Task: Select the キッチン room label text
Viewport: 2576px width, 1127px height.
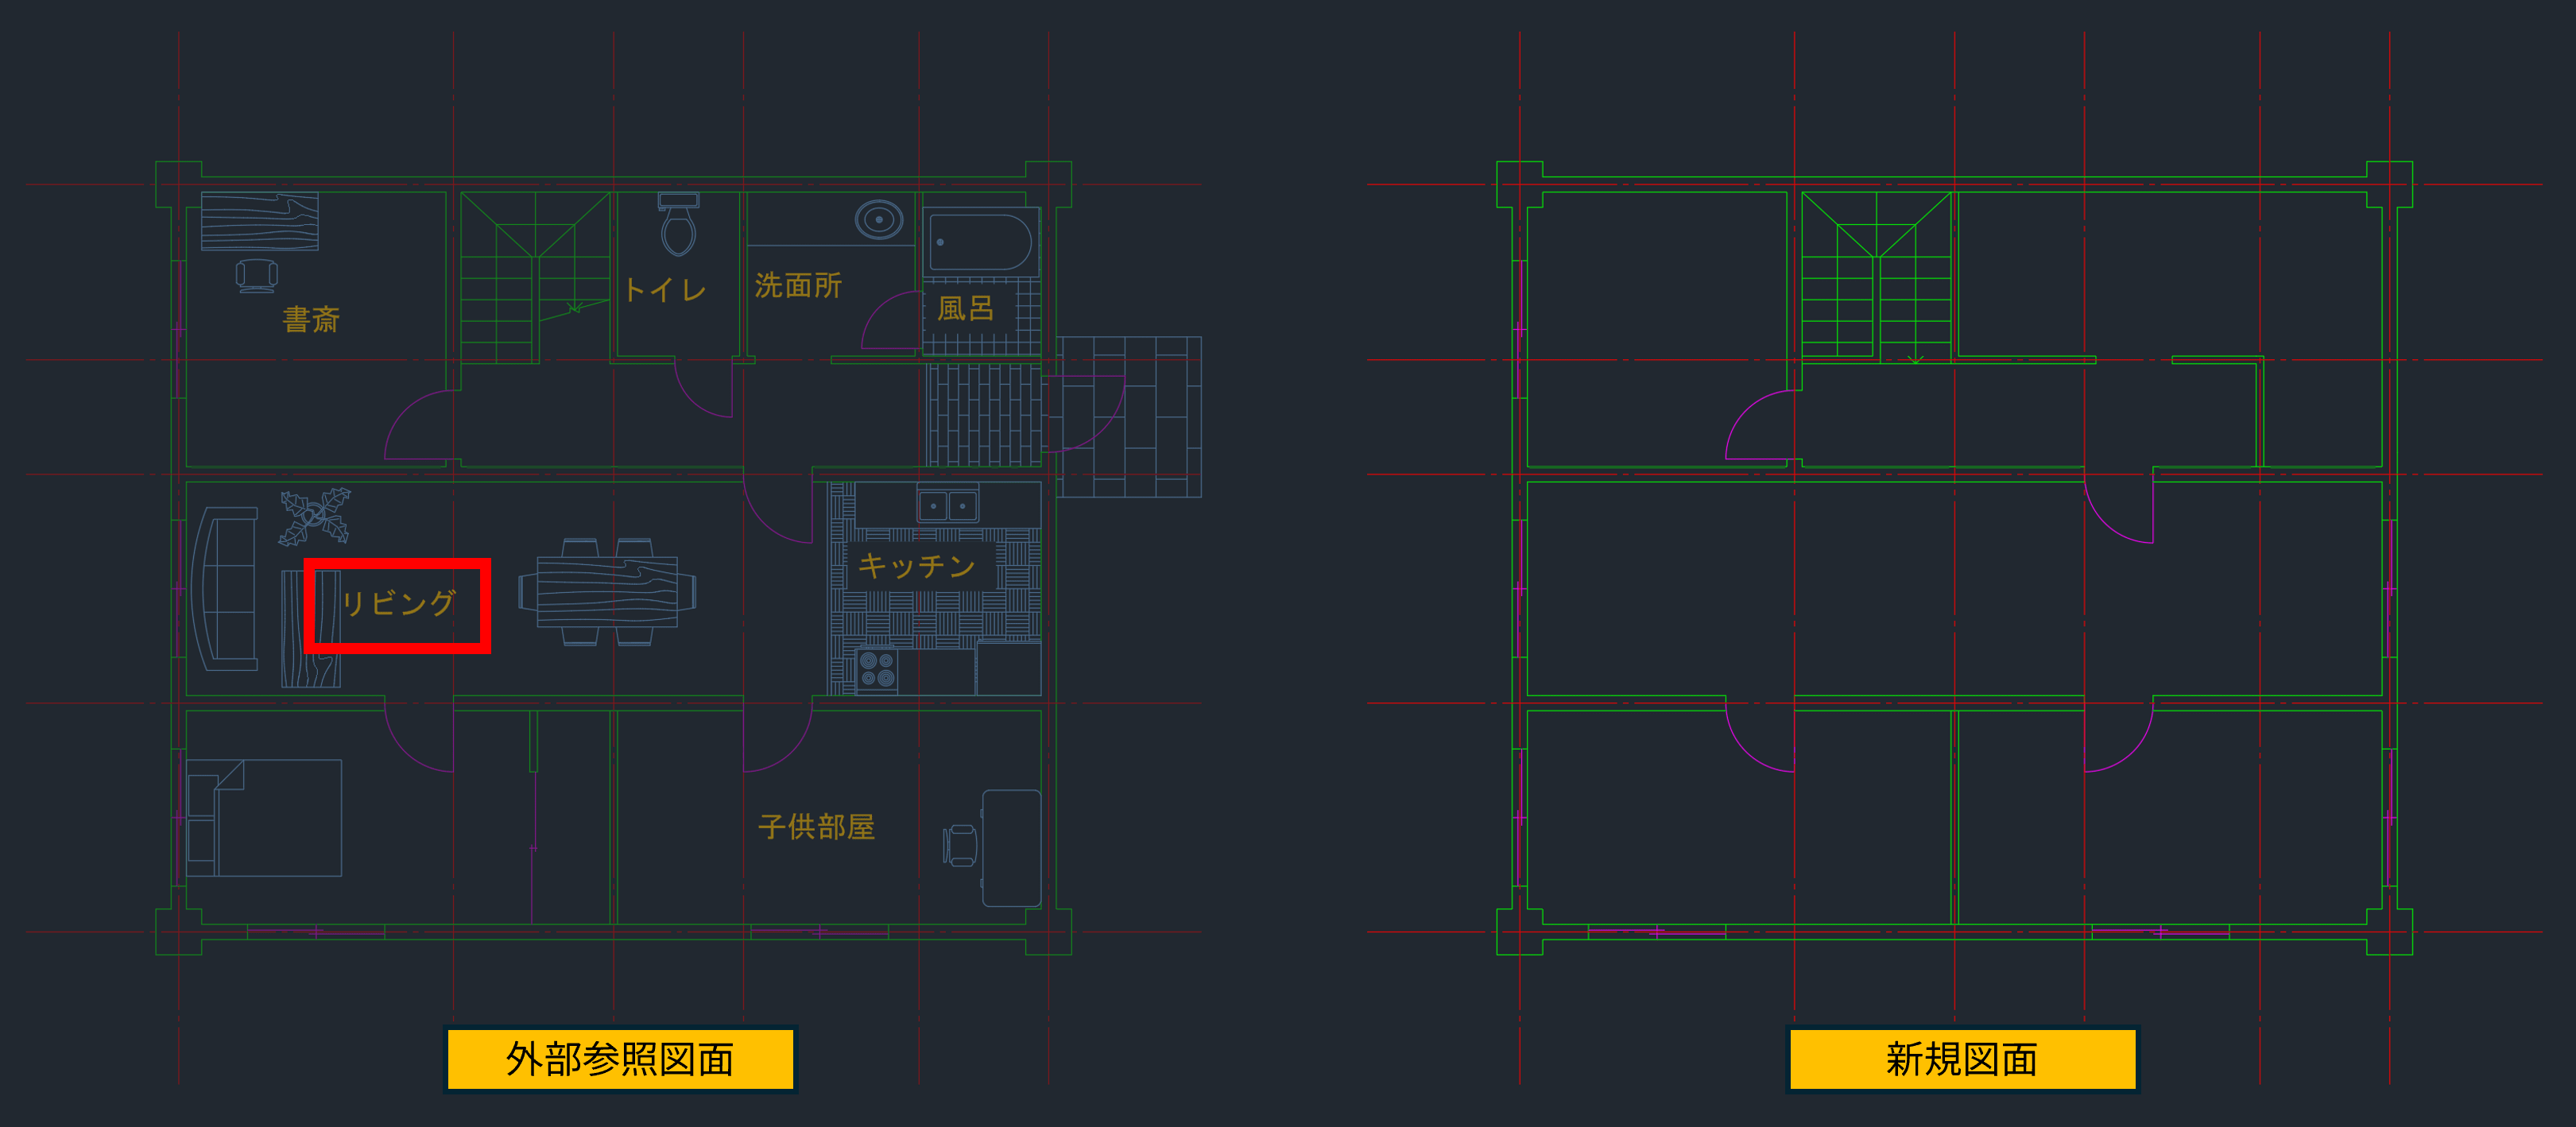Action: (x=916, y=566)
